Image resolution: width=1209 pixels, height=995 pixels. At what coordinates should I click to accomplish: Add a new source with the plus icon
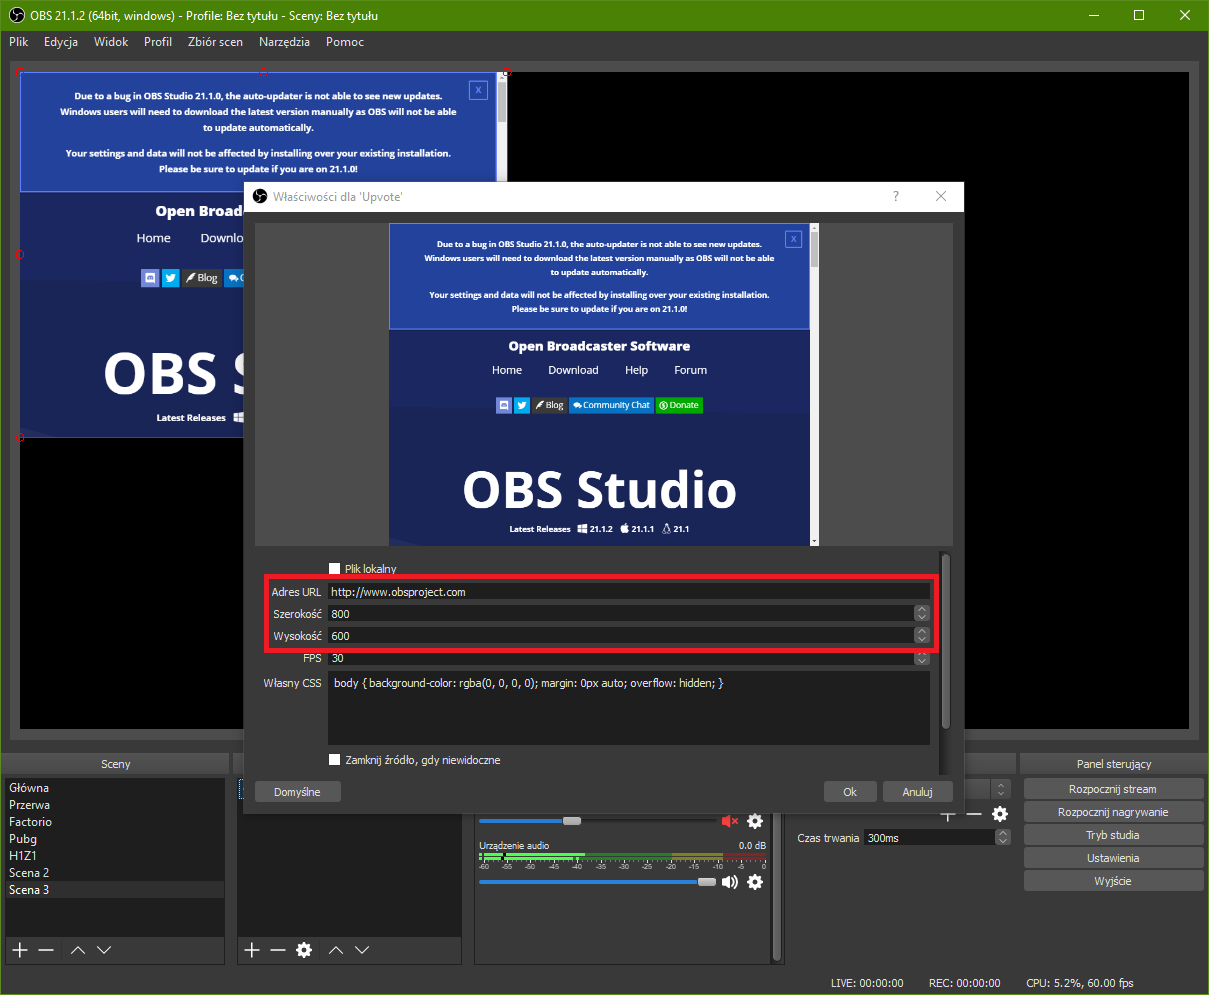[252, 950]
